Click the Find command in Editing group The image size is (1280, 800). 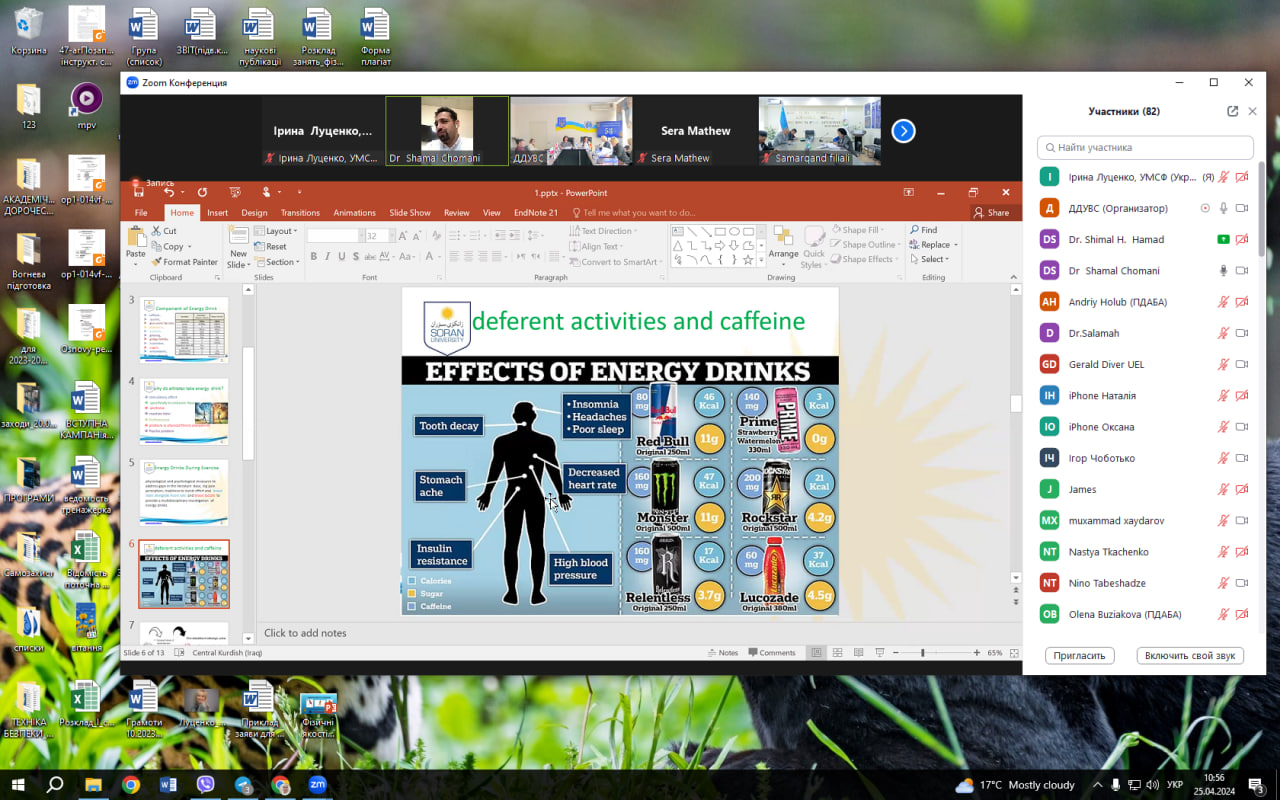coord(923,230)
